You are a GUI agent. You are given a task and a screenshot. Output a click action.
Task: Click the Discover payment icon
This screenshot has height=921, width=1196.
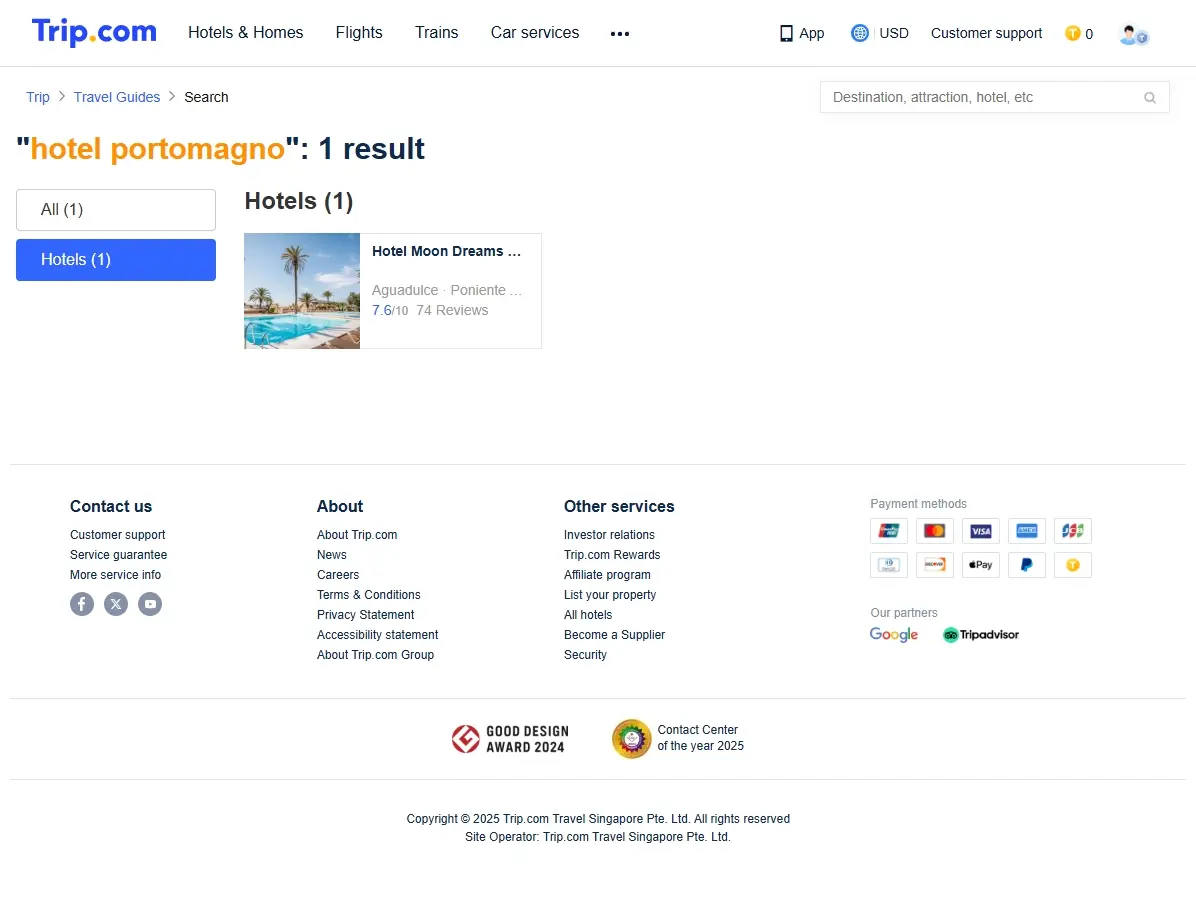click(934, 565)
